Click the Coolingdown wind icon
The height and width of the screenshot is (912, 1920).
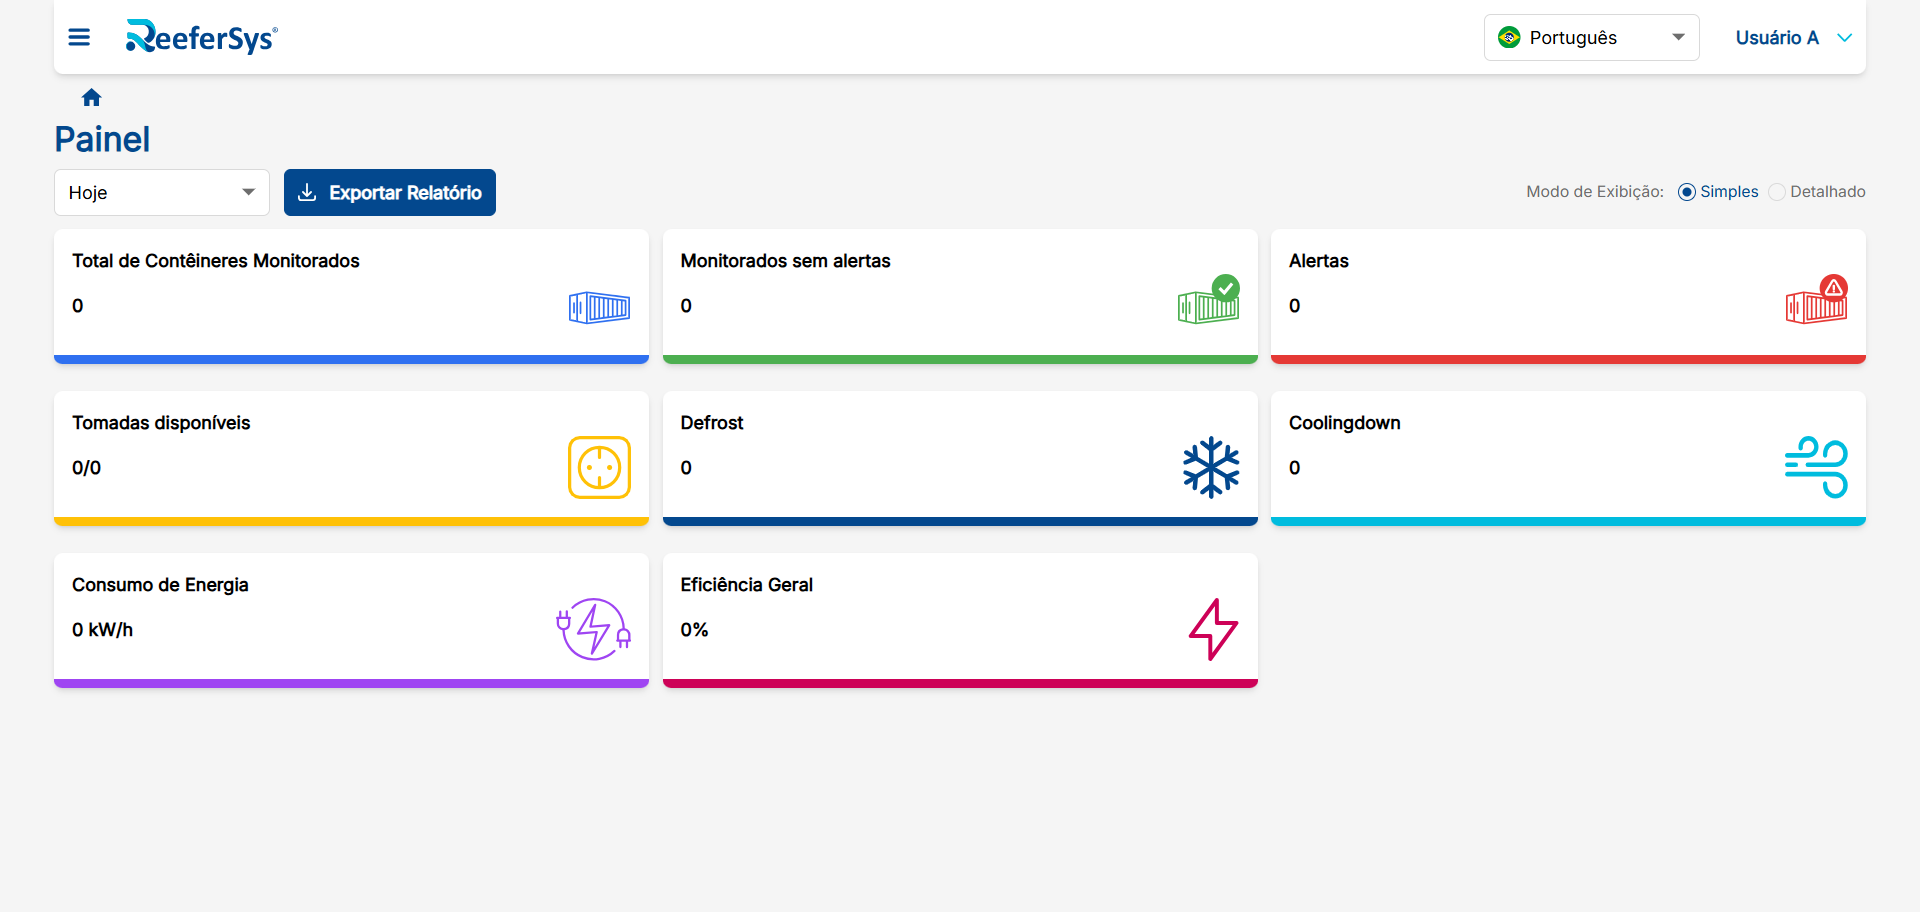[1816, 467]
